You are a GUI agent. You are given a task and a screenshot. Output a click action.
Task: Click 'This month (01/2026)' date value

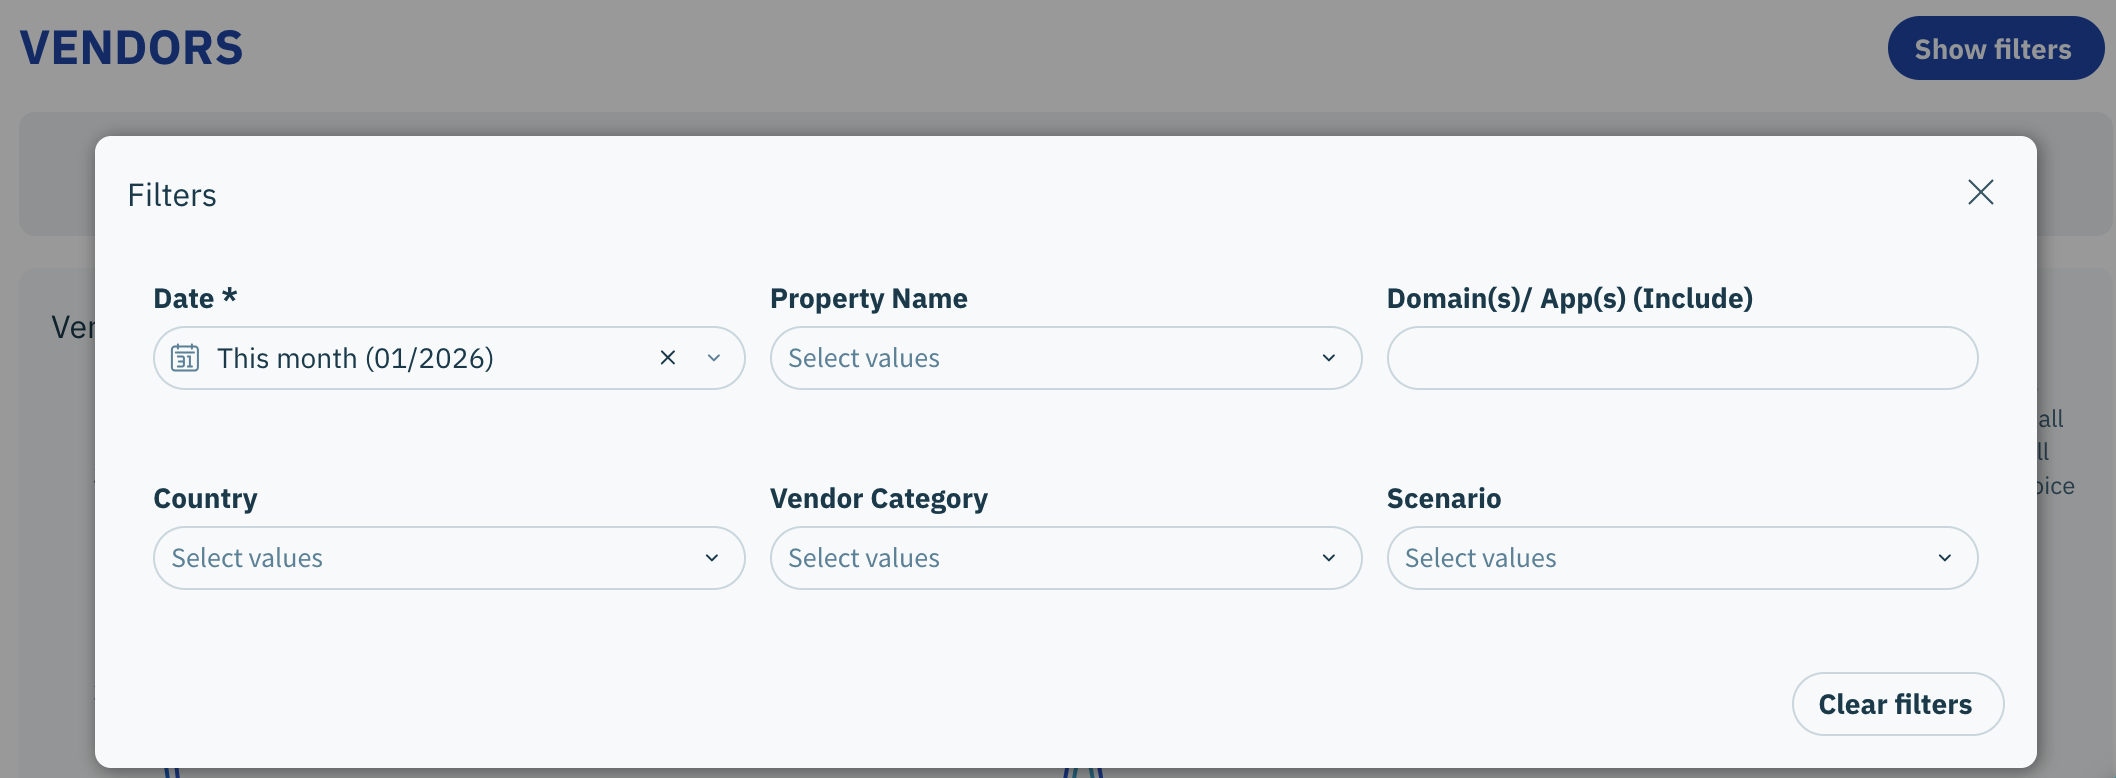(355, 358)
